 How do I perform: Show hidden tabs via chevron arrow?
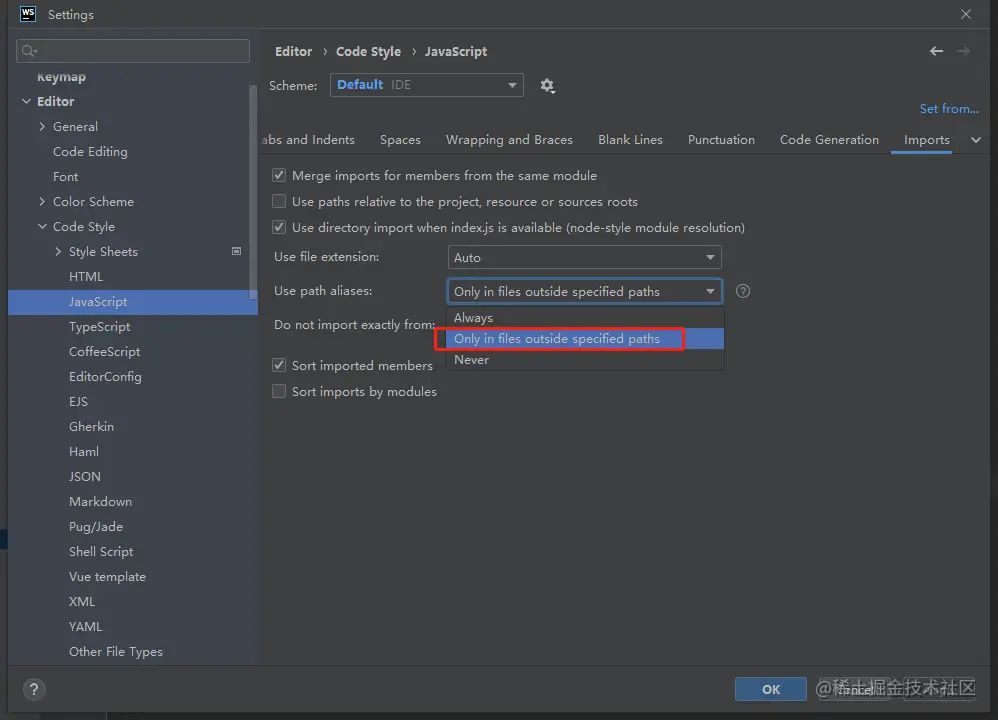pos(976,140)
